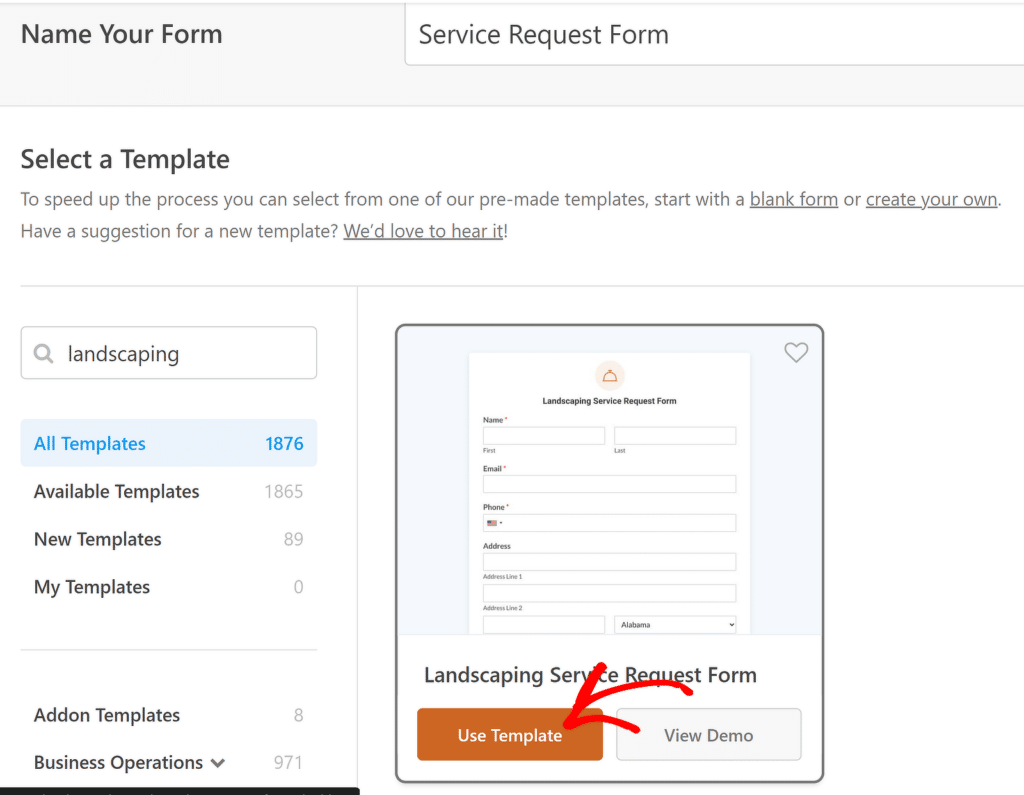The height and width of the screenshot is (795, 1024).
Task: Follow the blank form link
Action: coord(793,199)
